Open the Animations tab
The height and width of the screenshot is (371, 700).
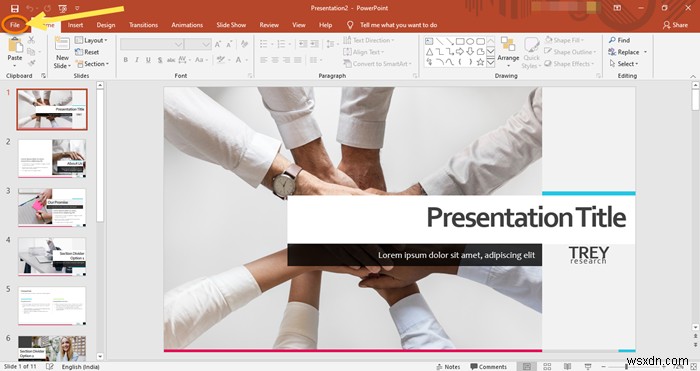pos(187,25)
